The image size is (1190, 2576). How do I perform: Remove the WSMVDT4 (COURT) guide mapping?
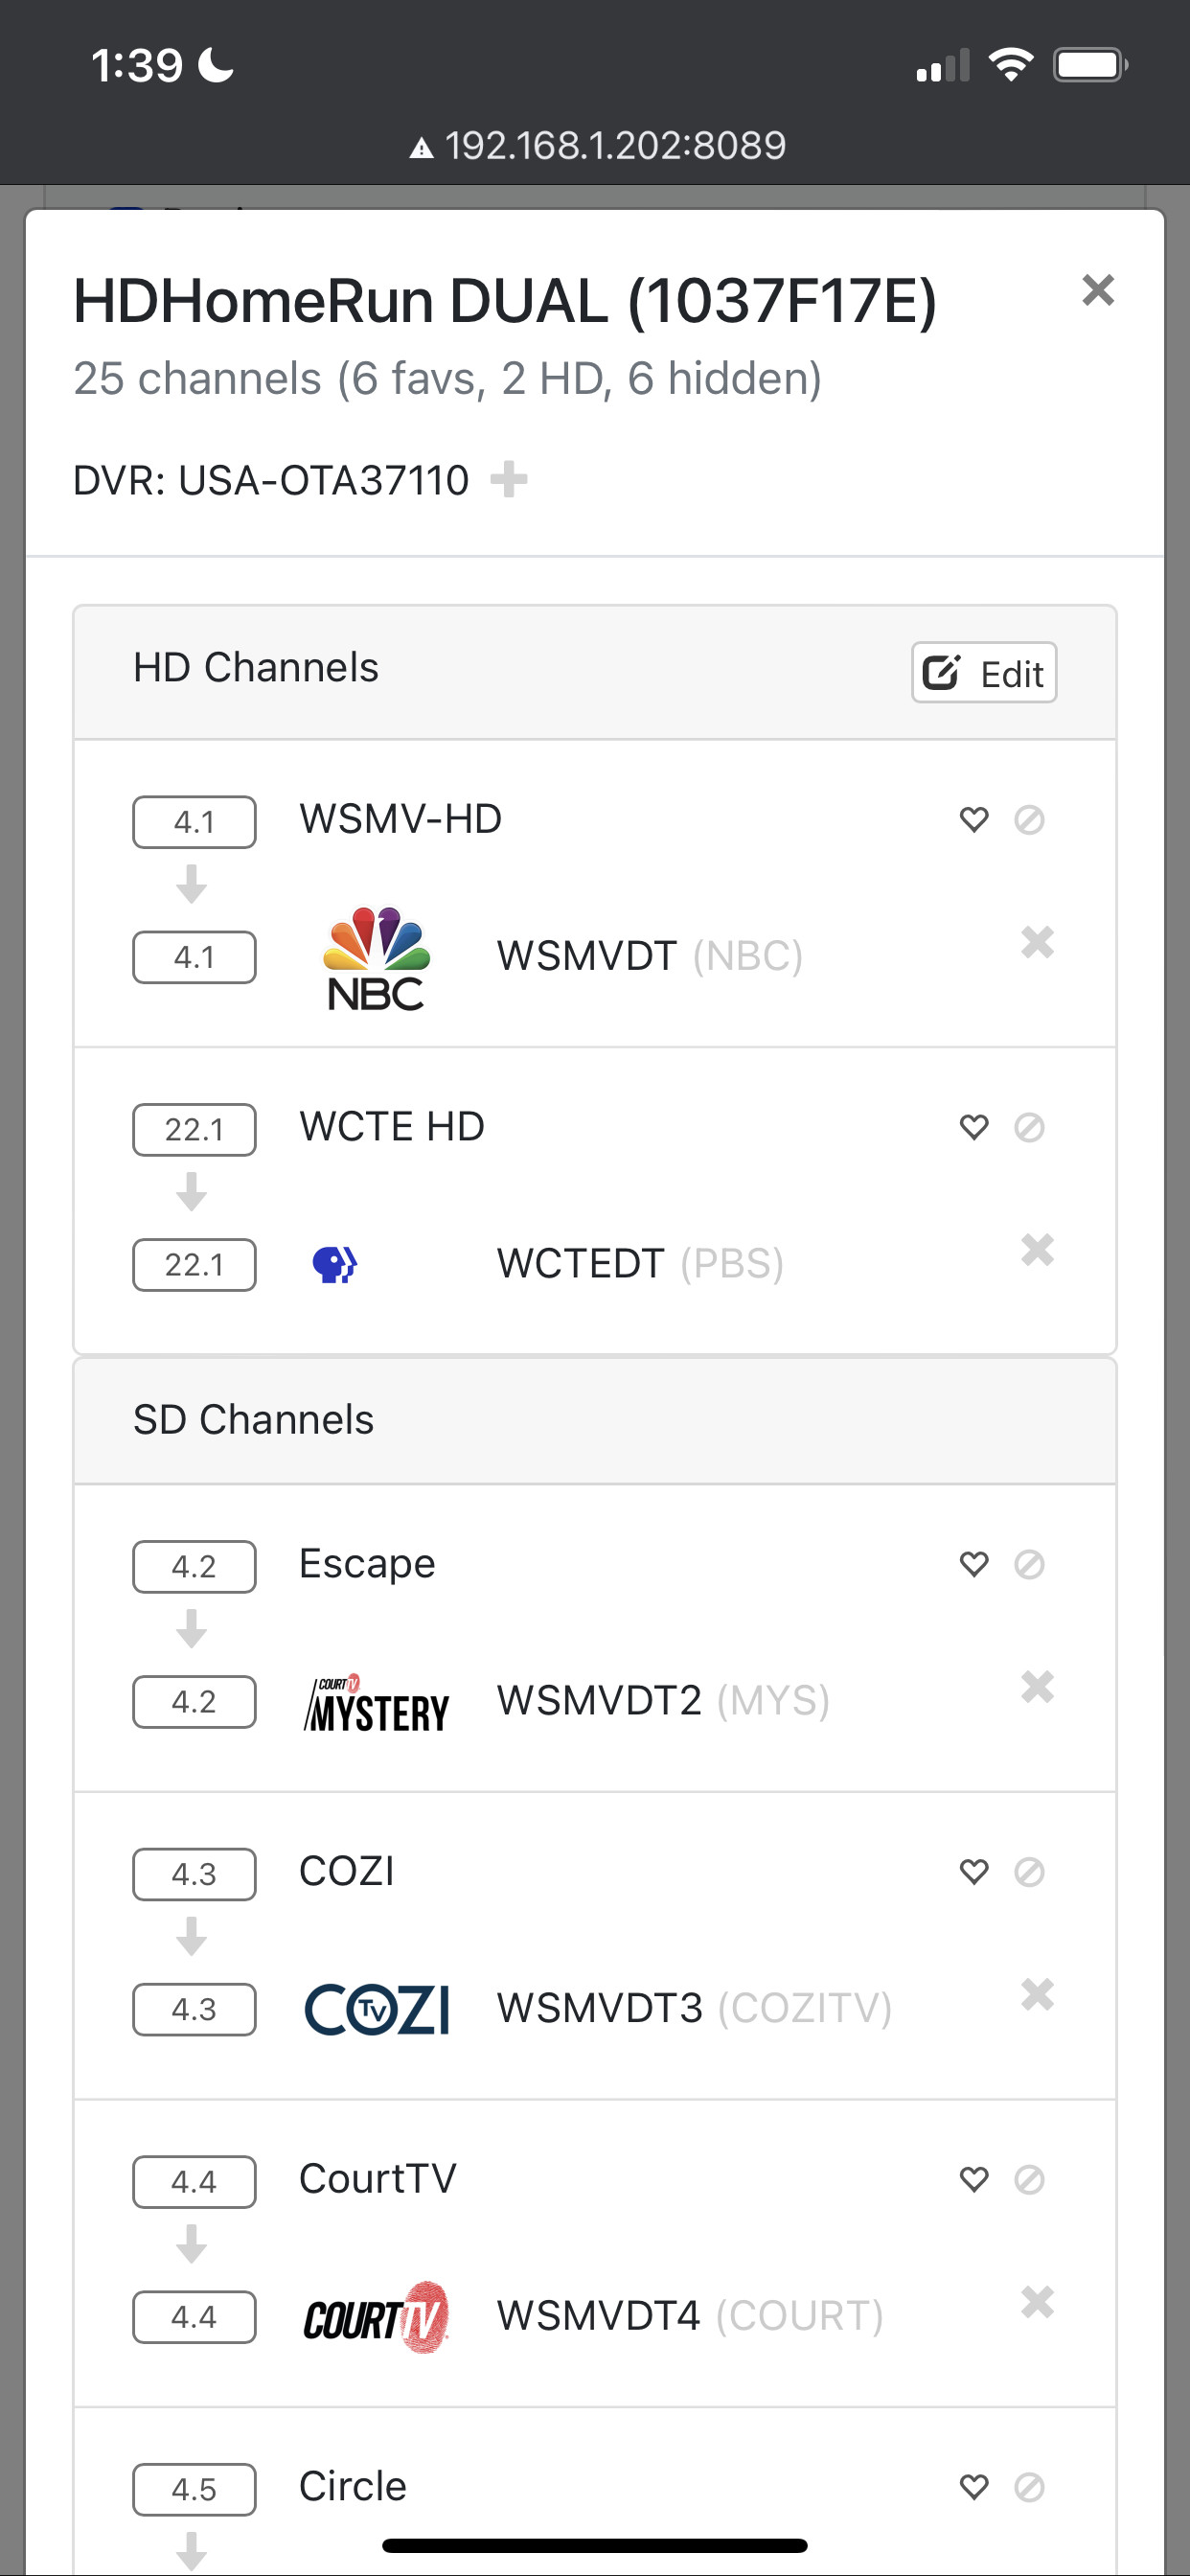click(x=1037, y=2303)
